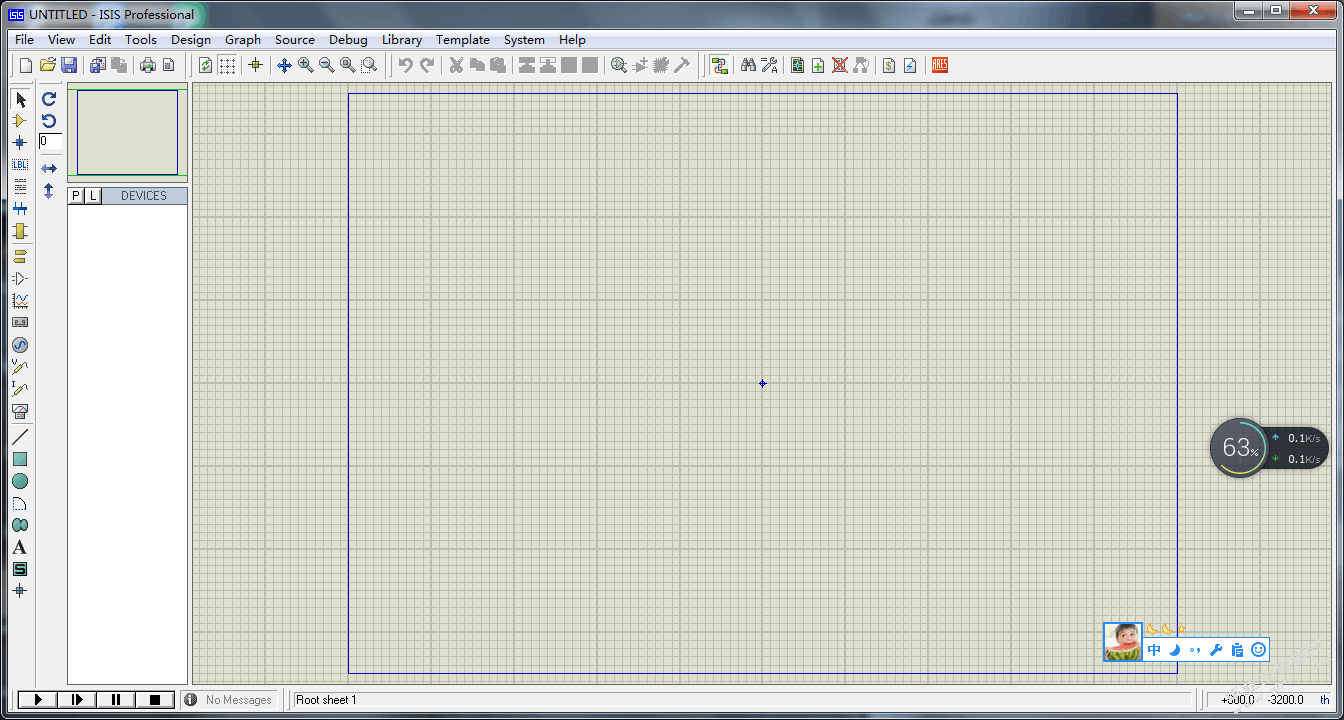1344x720 pixels.
Task: Save the current design
Action: 69,65
